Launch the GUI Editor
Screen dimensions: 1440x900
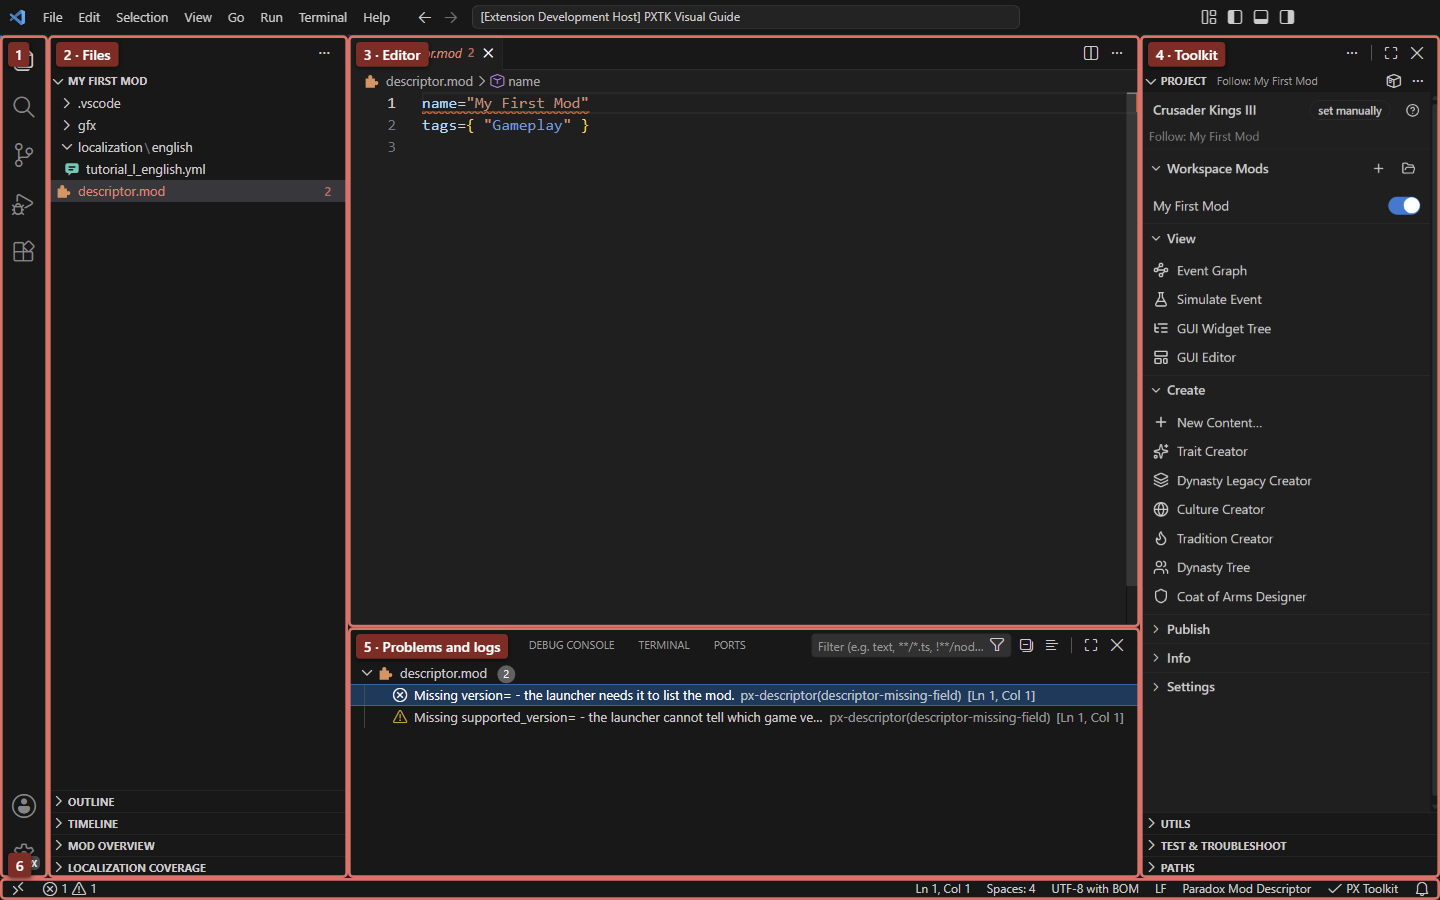1206,357
